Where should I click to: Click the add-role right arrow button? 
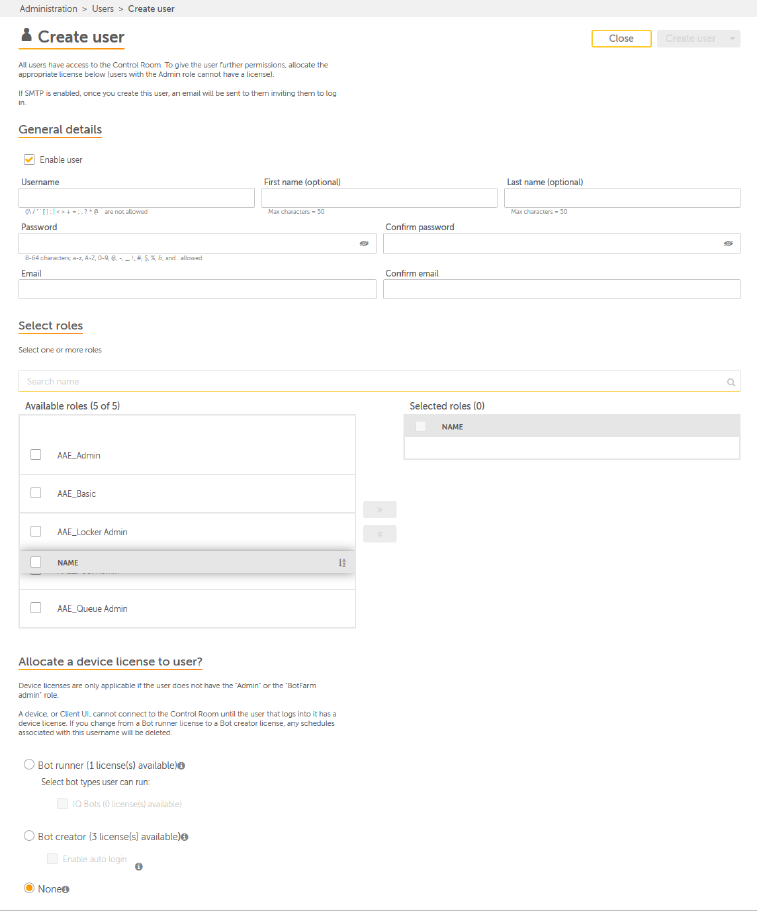click(x=380, y=510)
